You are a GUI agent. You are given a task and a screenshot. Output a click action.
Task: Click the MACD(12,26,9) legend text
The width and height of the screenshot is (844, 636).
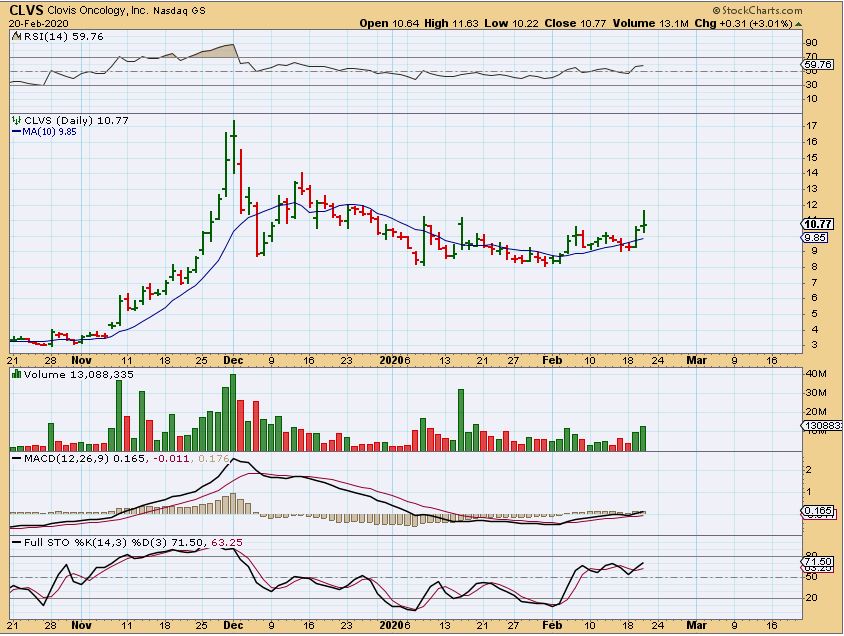coord(66,458)
